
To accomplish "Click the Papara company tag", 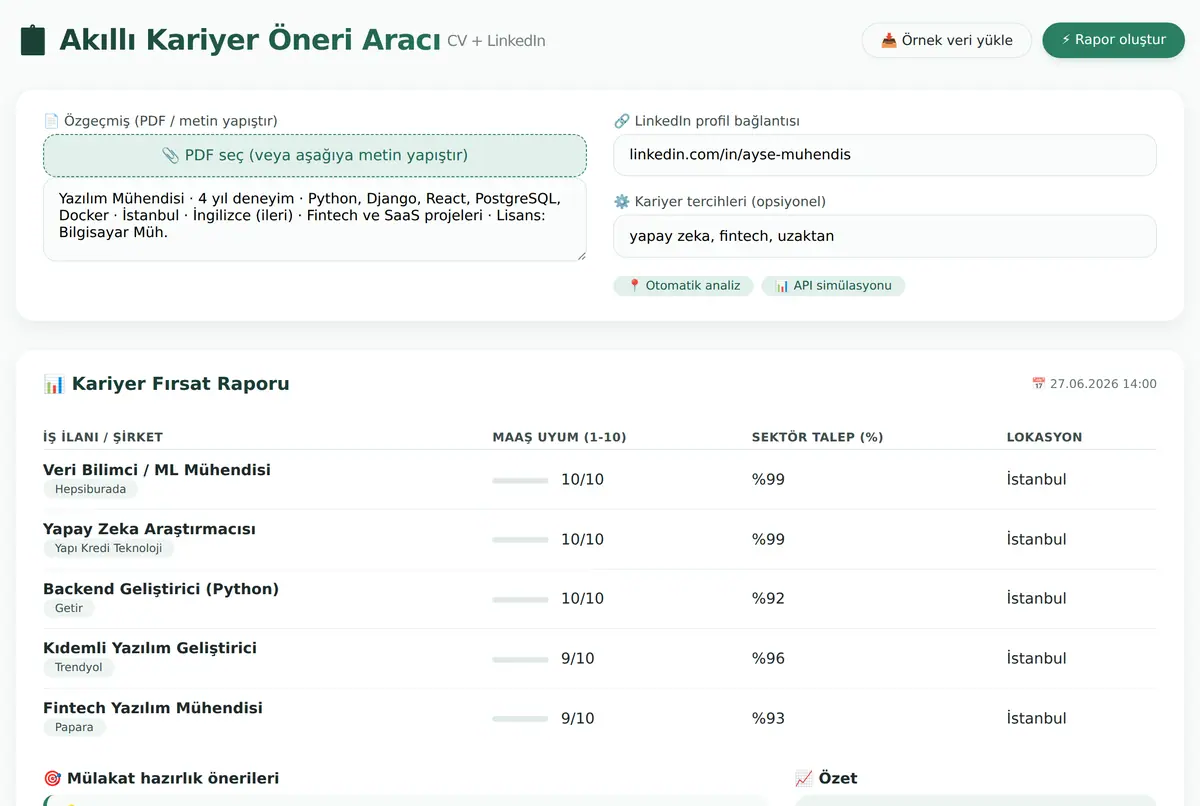I will tap(74, 727).
